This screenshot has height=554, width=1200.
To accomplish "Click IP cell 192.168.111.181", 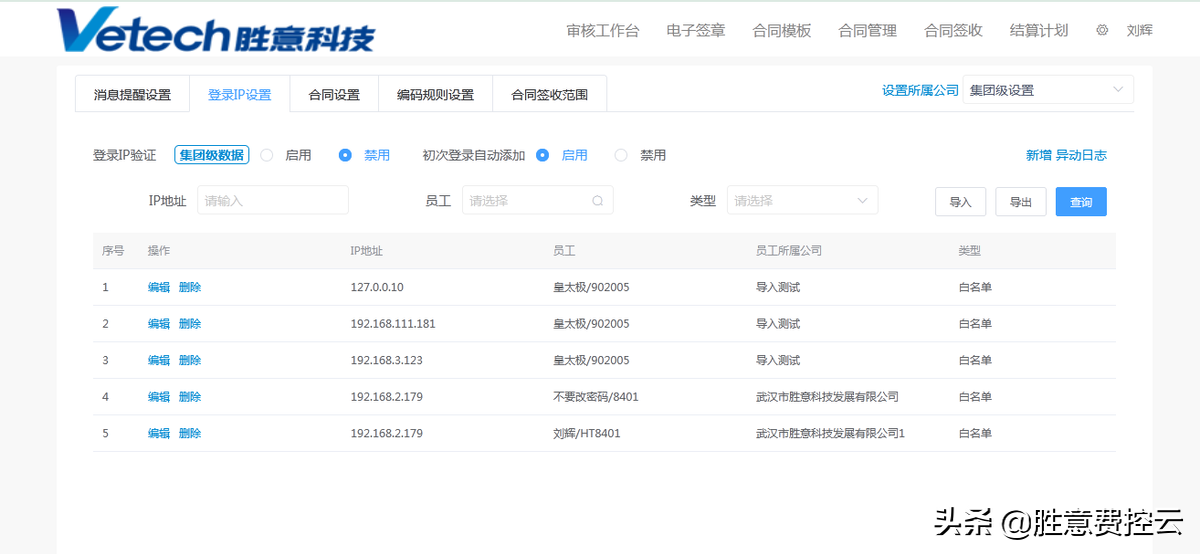I will pyautogui.click(x=393, y=324).
